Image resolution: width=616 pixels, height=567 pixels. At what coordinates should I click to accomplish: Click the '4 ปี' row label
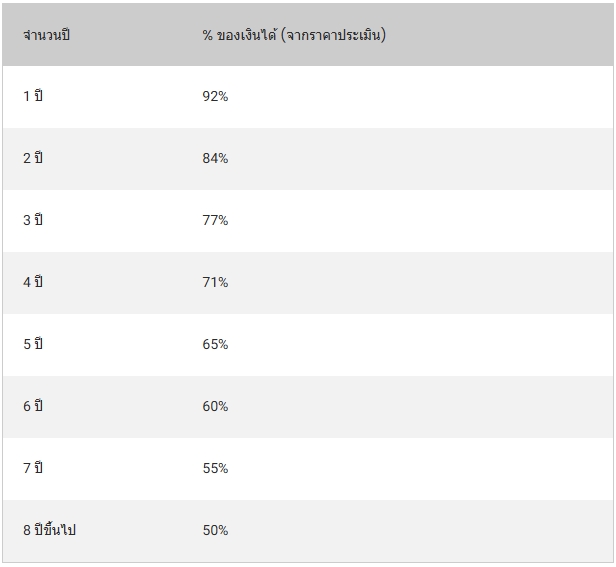33,283
